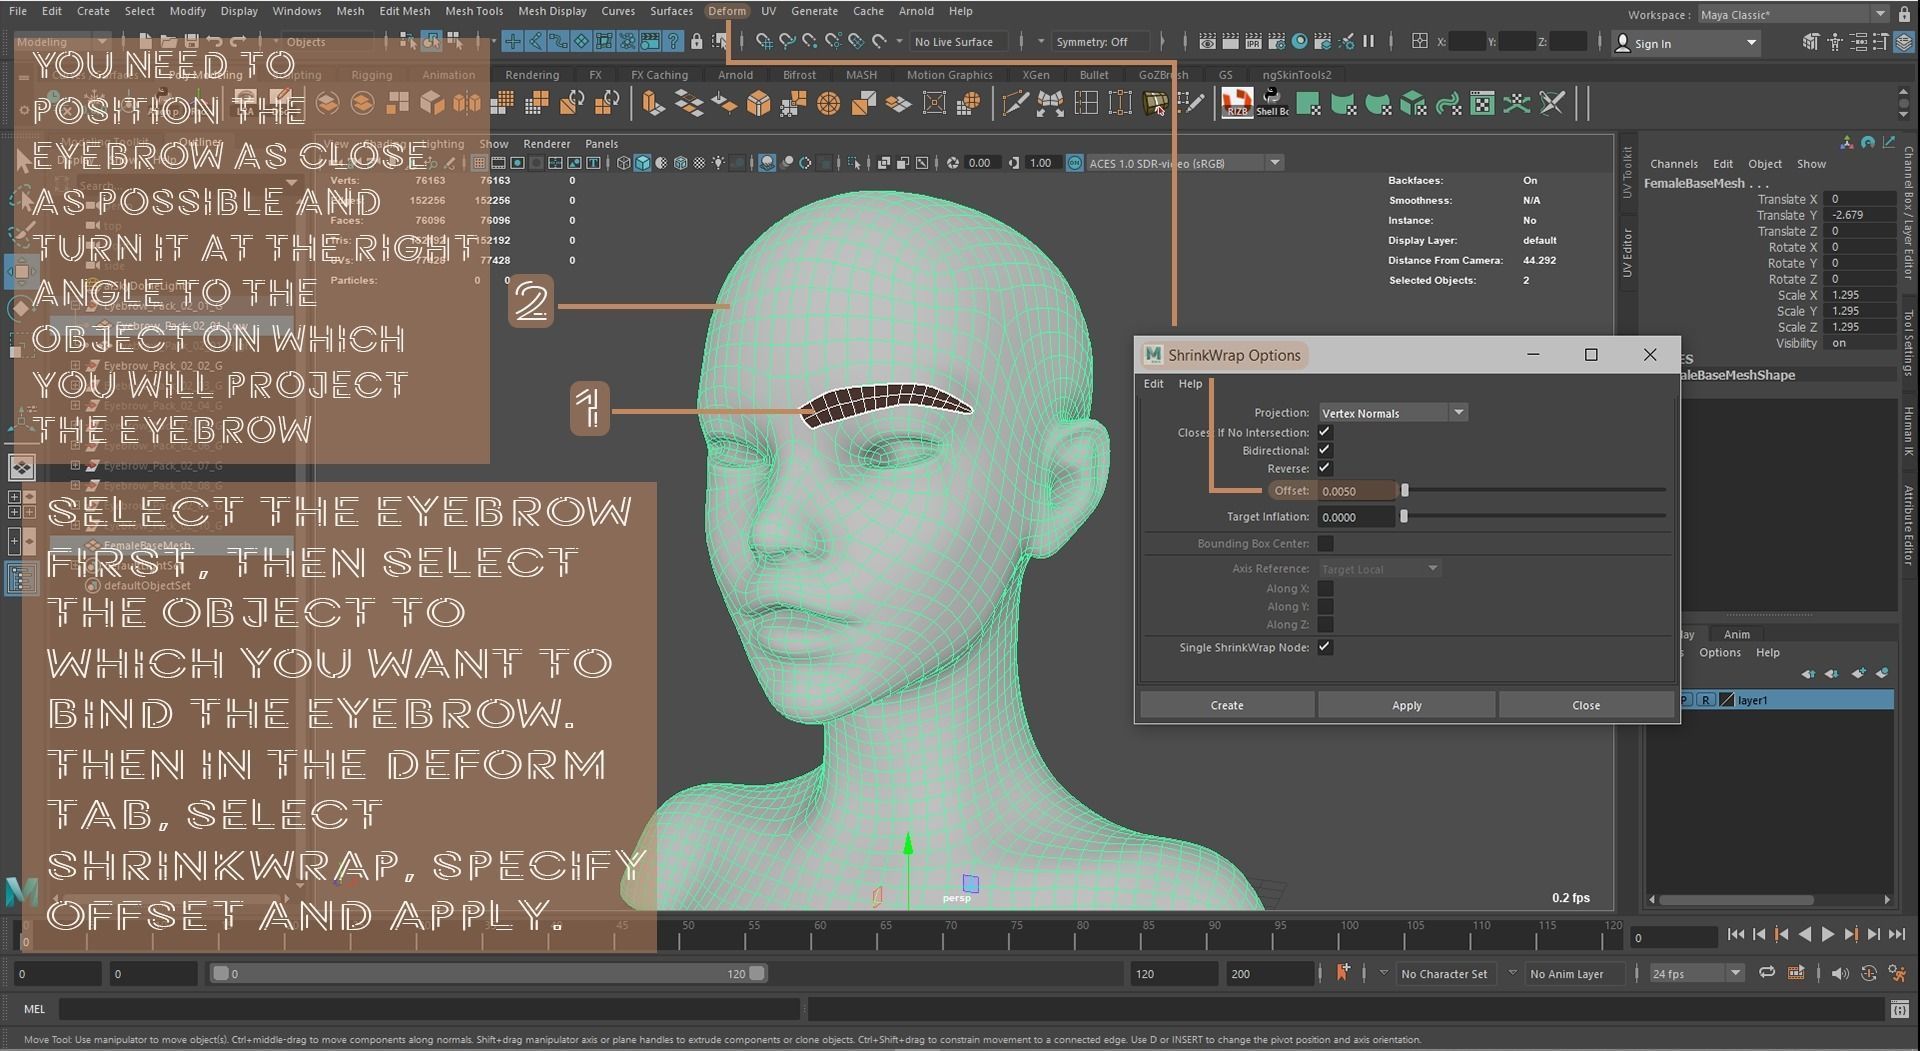
Task: Switch to the Anim layer tab
Action: [x=1737, y=634]
